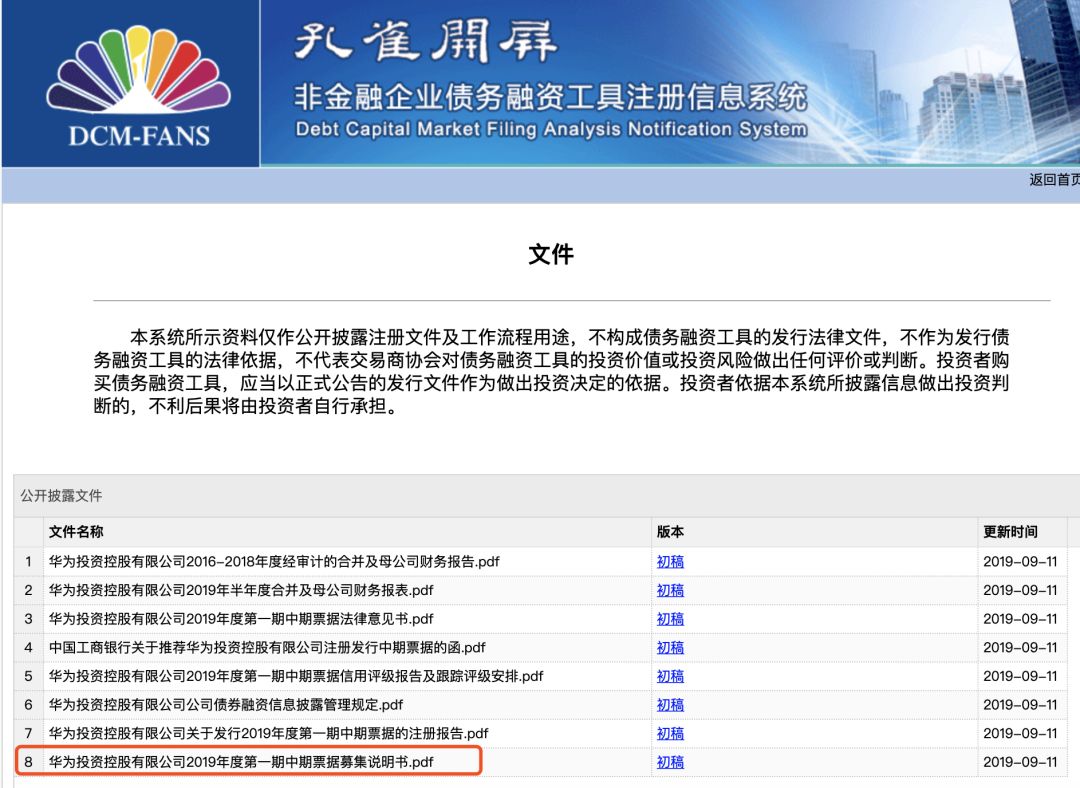The image size is (1080, 788).
Task: Open 初稿 link for 信用评级报告 row
Action: click(670, 676)
